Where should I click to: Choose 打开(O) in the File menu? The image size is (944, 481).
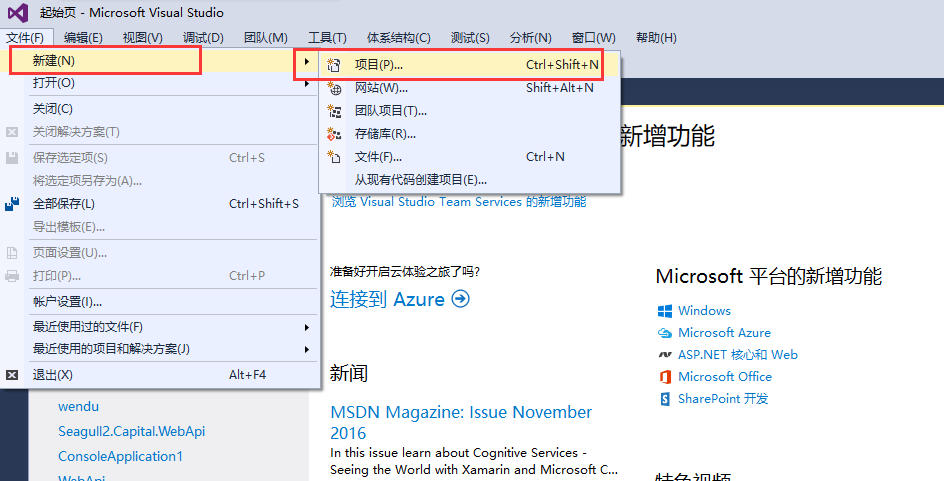click(x=160, y=83)
